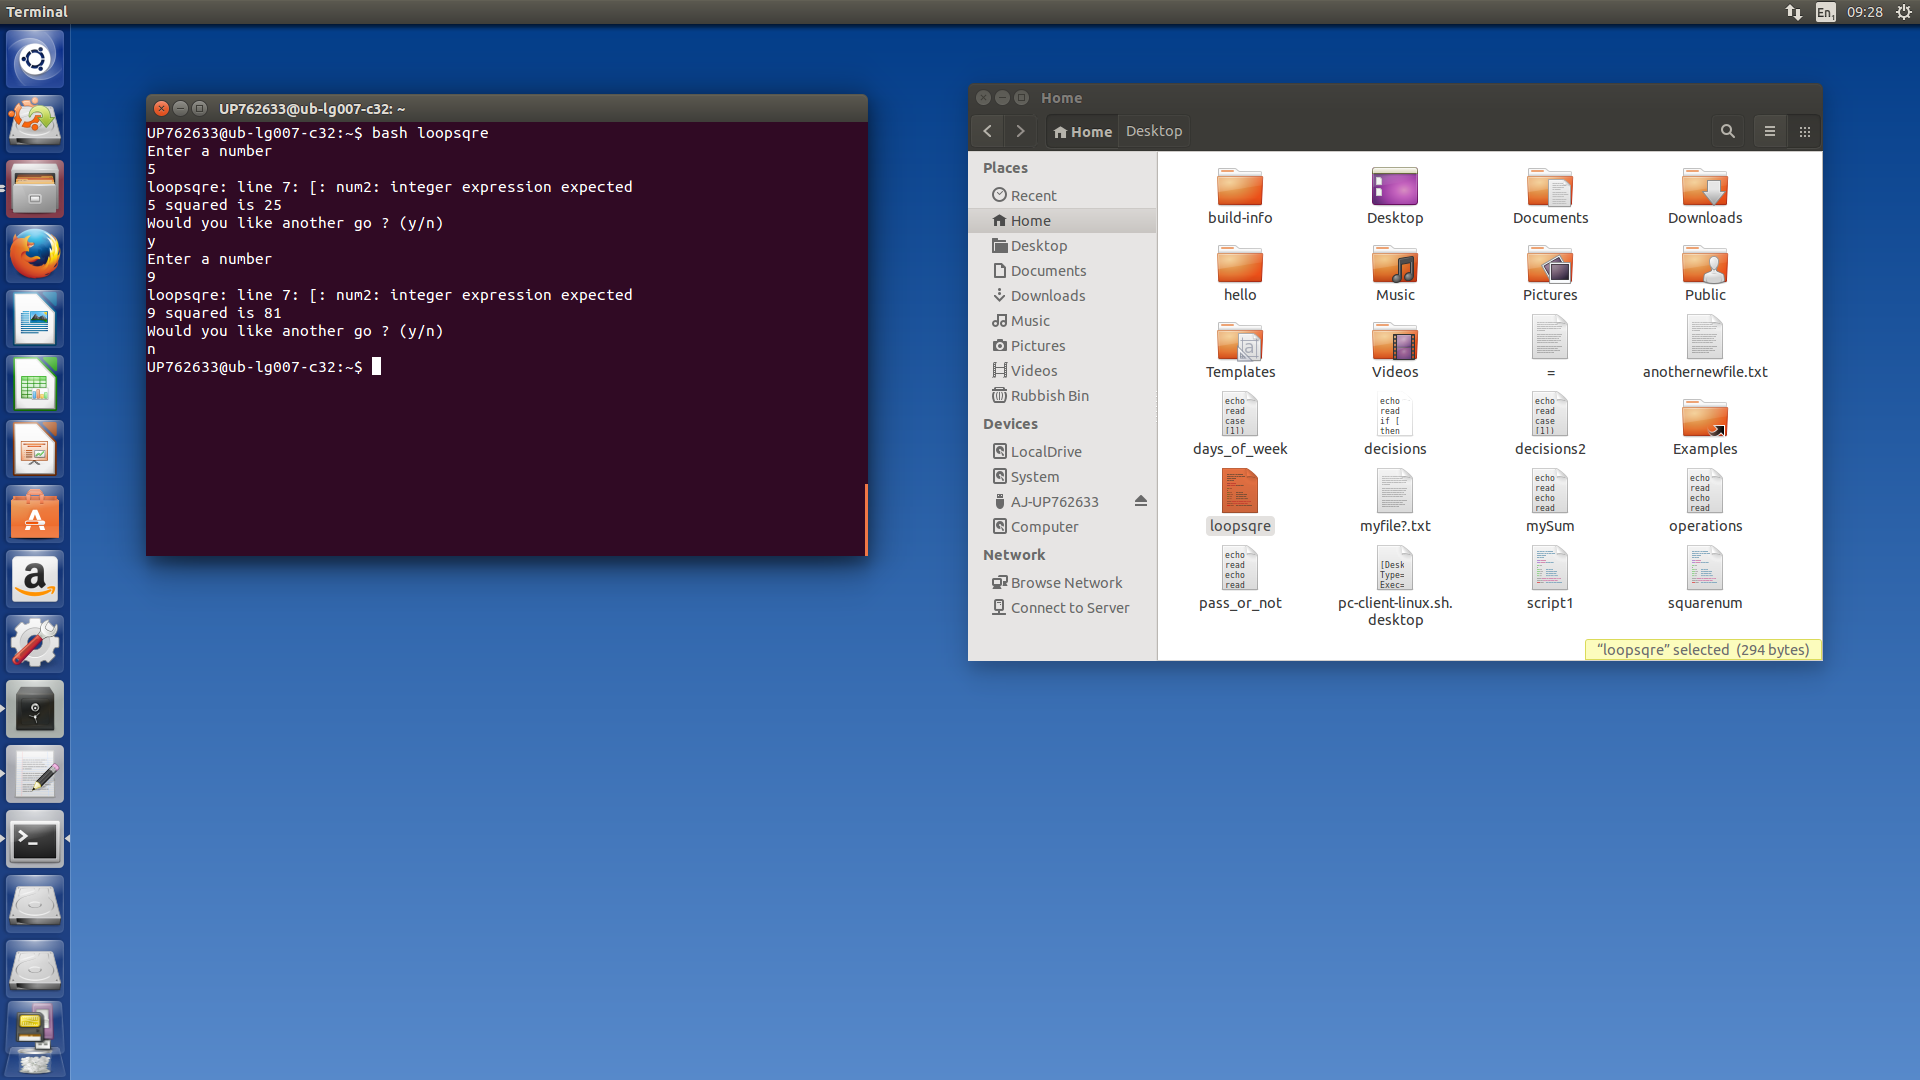Viewport: 1920px width, 1080px height.
Task: Open LibreOffice Writer in the launcher
Action: 35,319
